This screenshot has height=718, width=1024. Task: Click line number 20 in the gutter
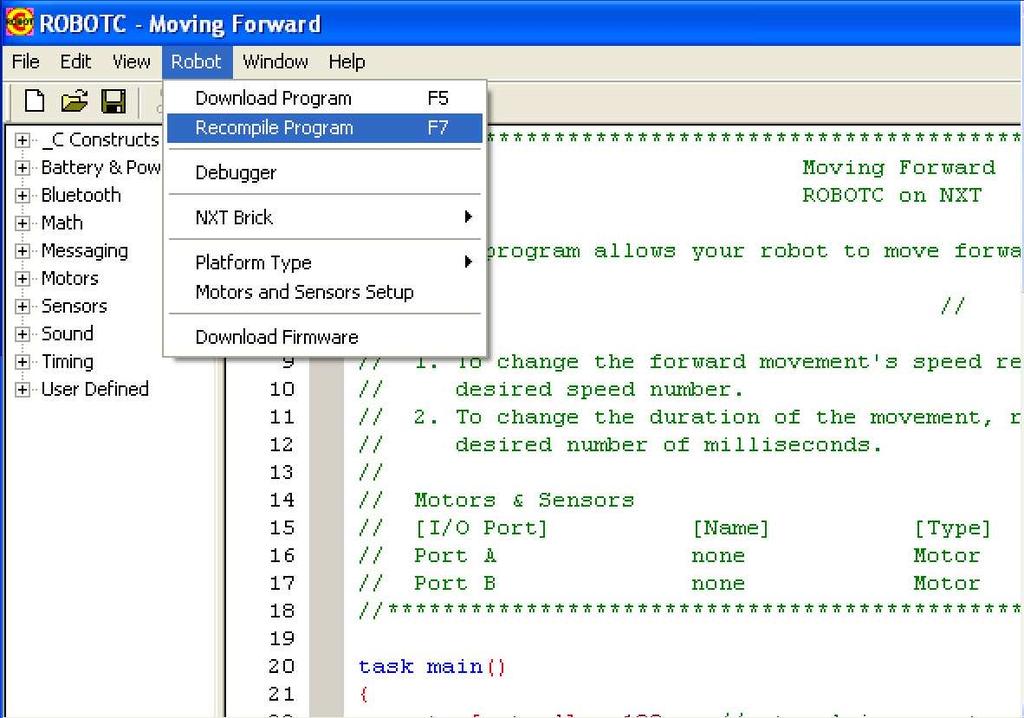tap(282, 666)
